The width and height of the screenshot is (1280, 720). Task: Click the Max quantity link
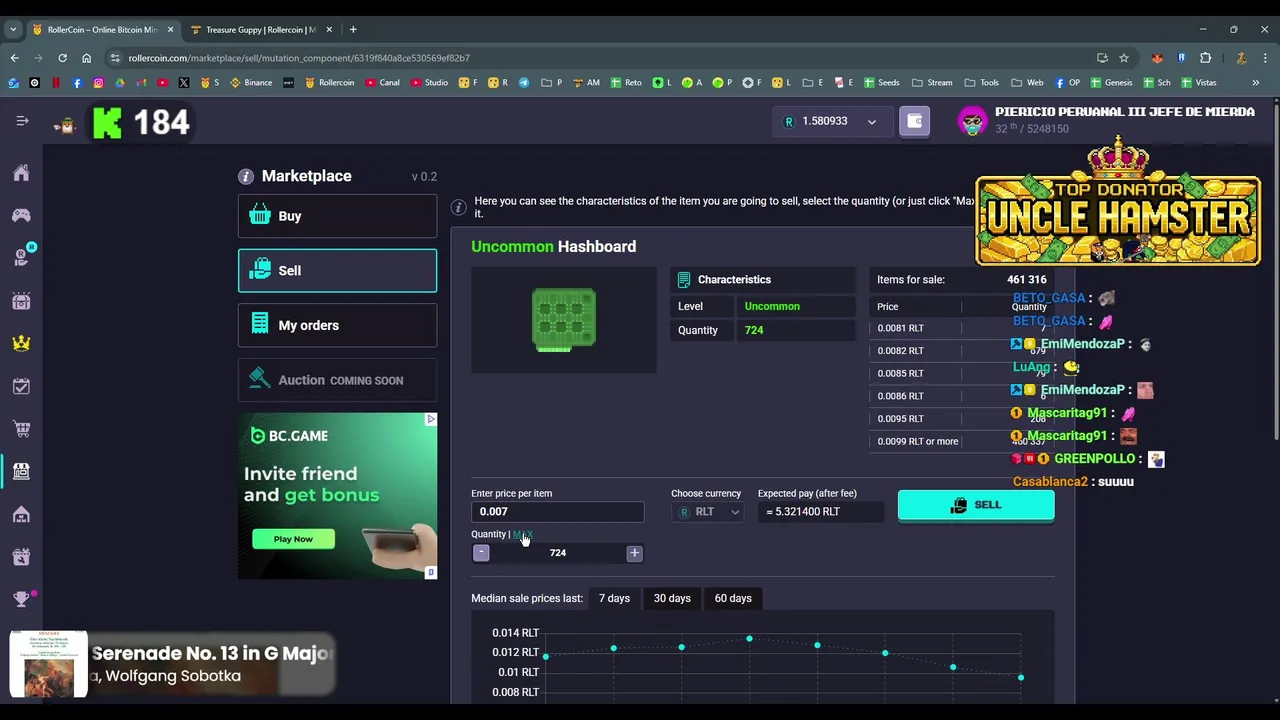tap(522, 534)
